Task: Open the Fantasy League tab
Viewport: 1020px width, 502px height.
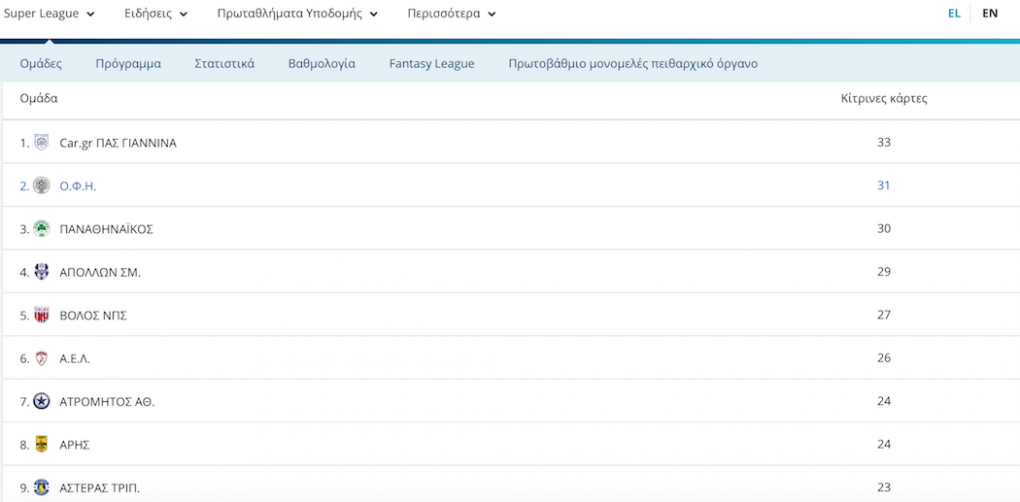Action: pyautogui.click(x=432, y=64)
